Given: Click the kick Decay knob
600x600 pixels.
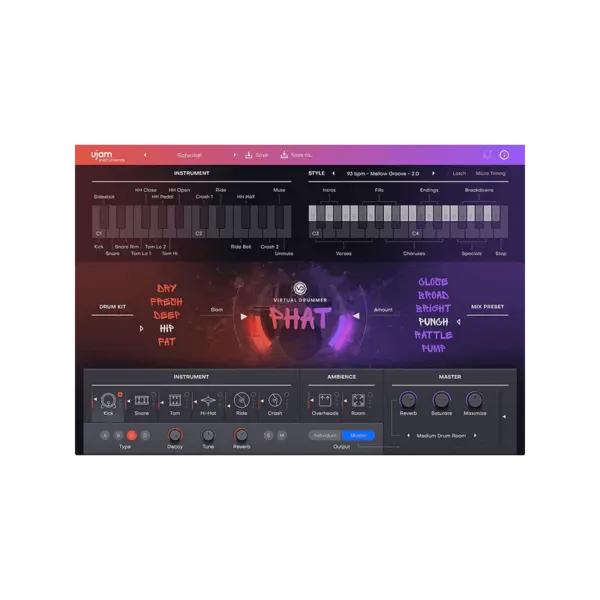Looking at the screenshot, I should [x=175, y=435].
